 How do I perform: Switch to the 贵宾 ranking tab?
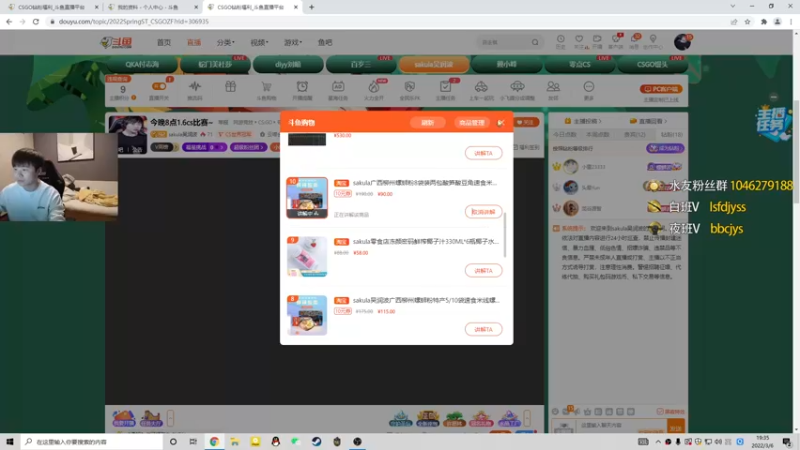coord(634,134)
